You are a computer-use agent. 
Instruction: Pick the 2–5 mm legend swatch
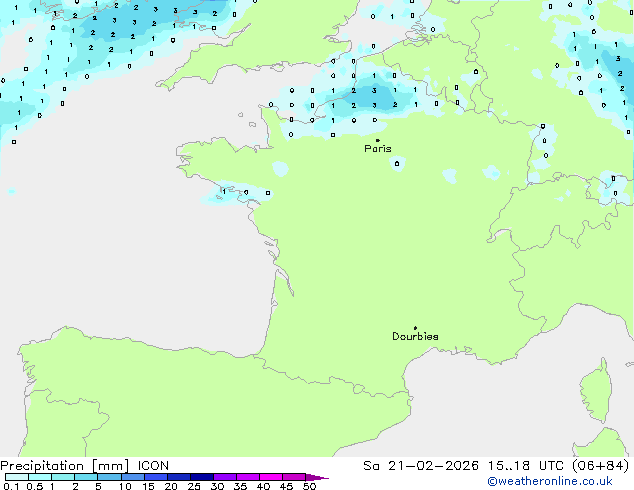(86, 477)
